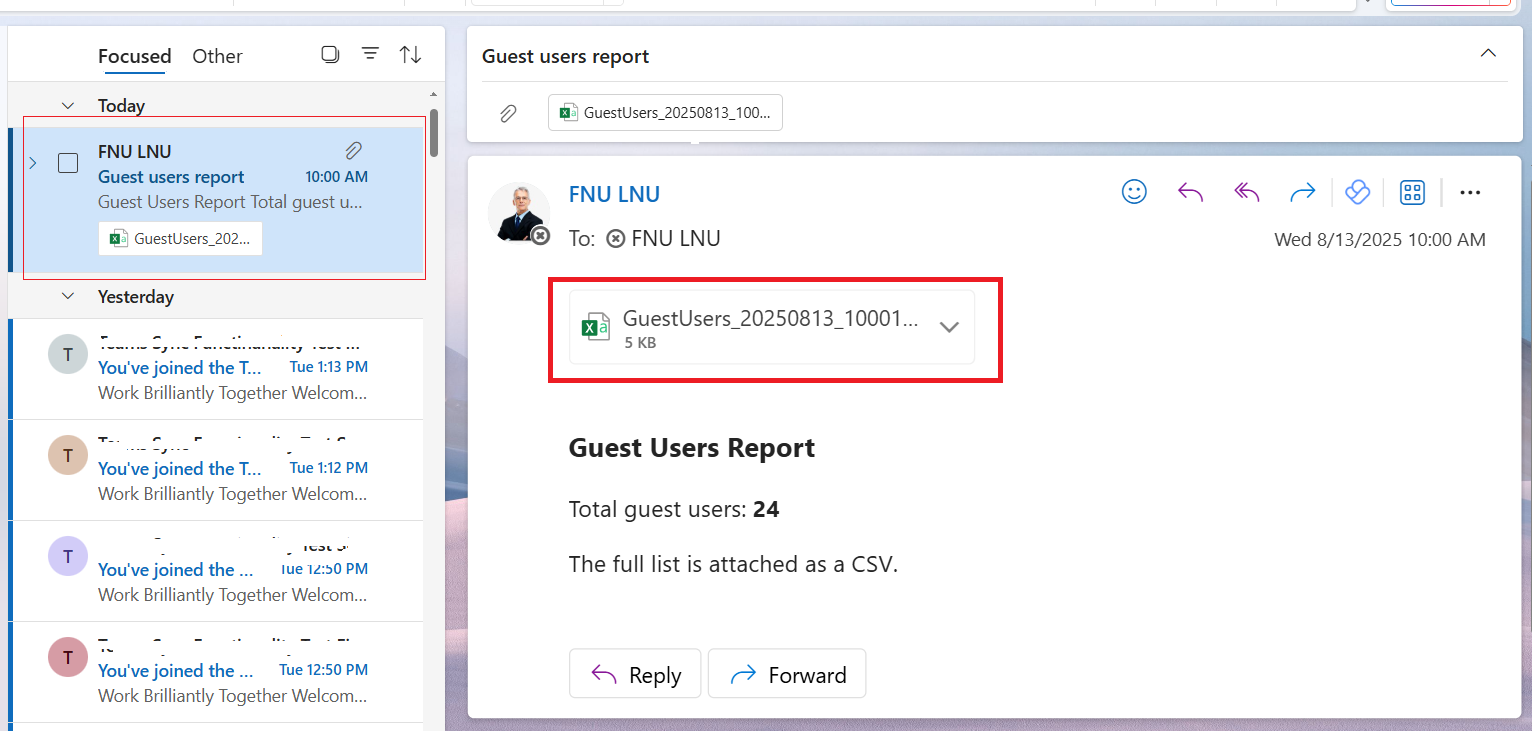Viewport: 1532px width, 731px height.
Task: Click the emoji reaction smiley icon
Action: tap(1134, 192)
